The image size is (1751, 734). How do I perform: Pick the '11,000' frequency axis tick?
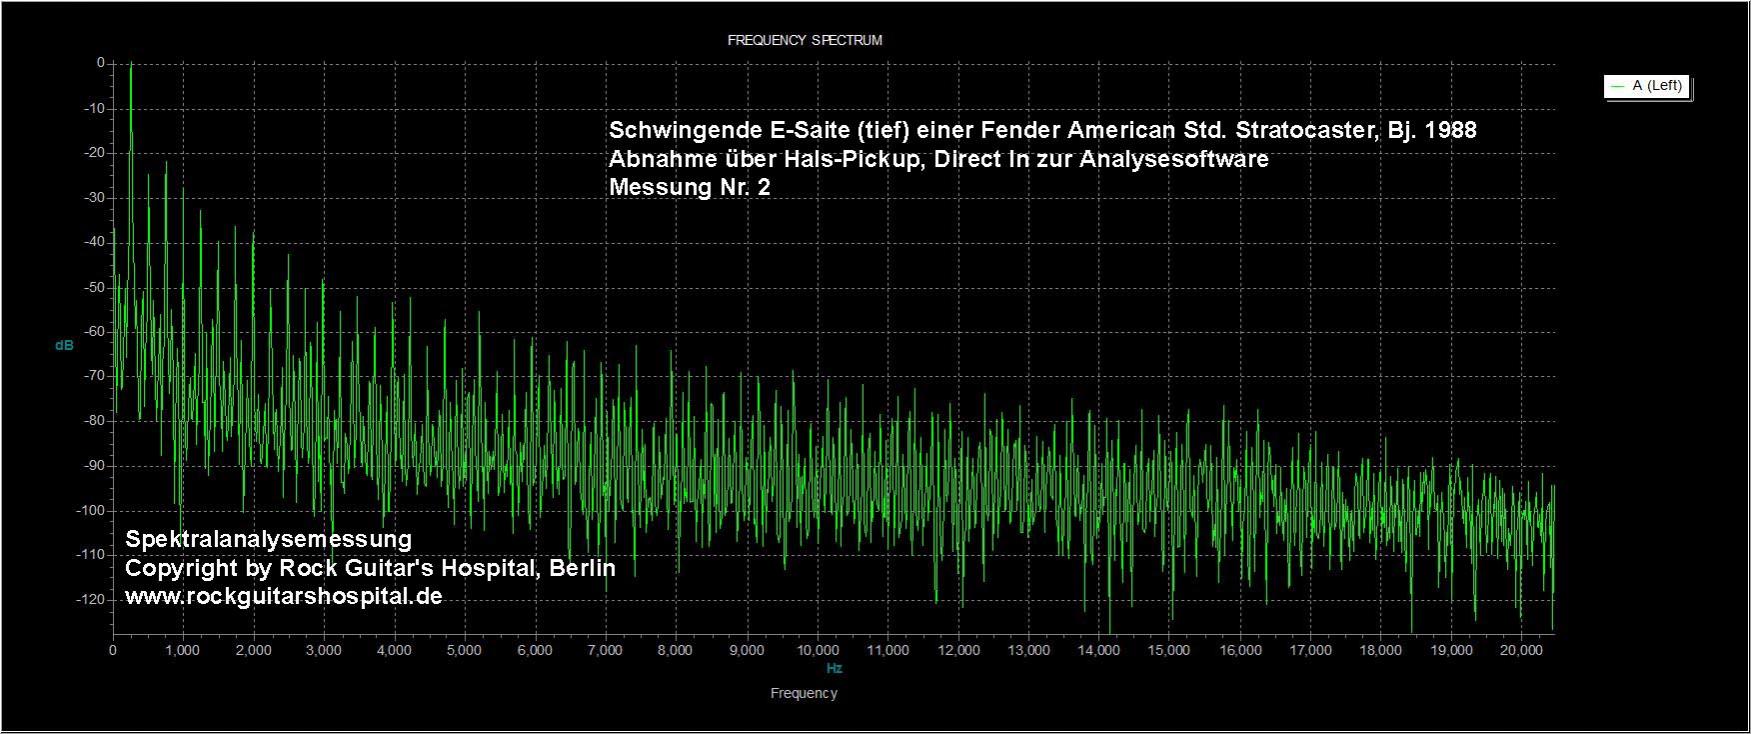(888, 650)
